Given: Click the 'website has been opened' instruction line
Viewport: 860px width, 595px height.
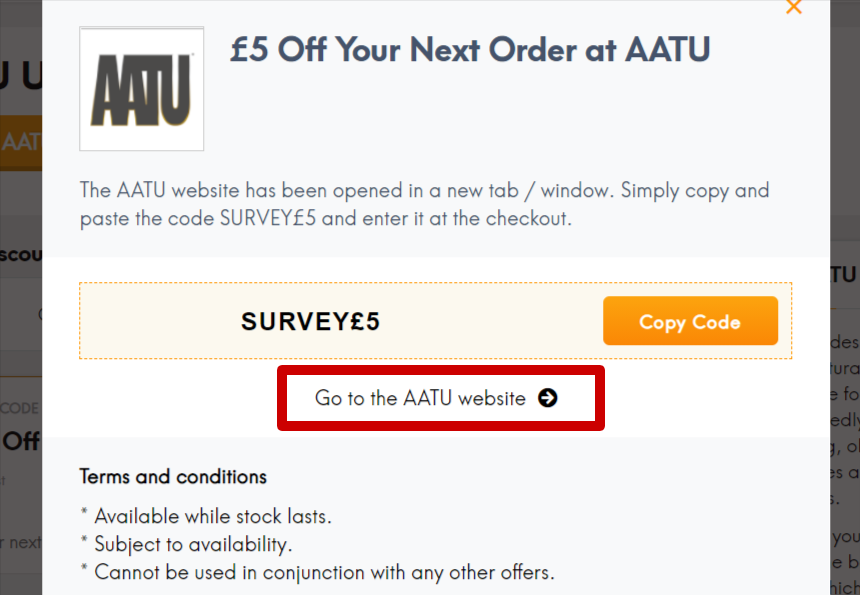Looking at the screenshot, I should (x=425, y=190).
